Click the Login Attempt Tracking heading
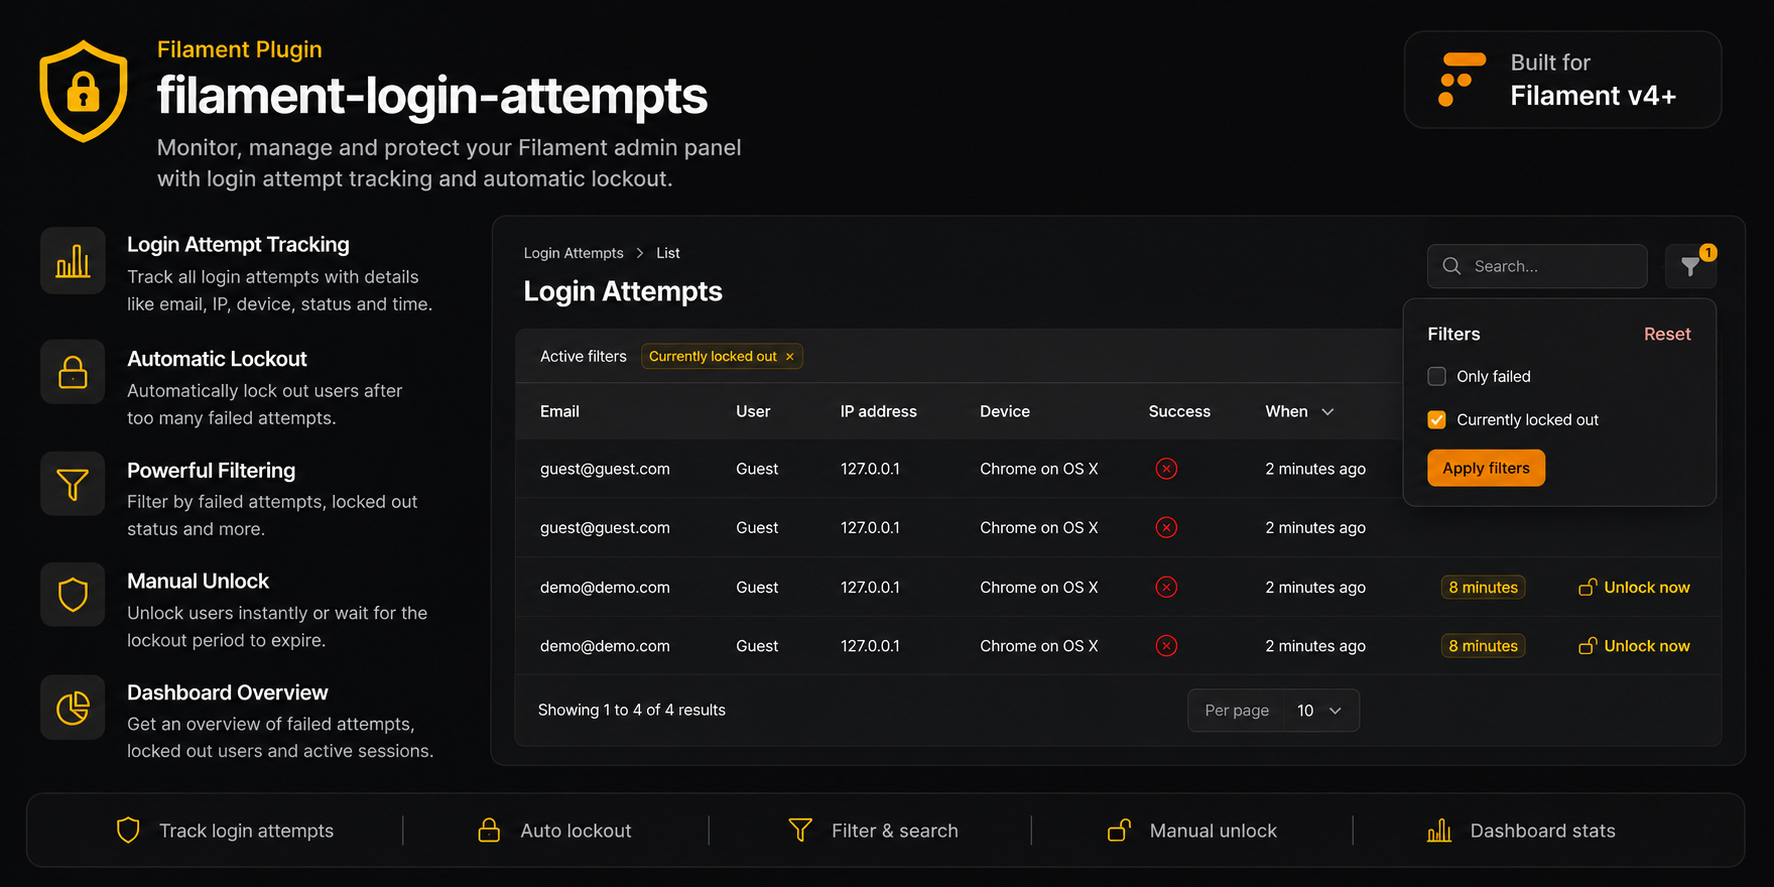Image resolution: width=1774 pixels, height=887 pixels. pos(238,245)
